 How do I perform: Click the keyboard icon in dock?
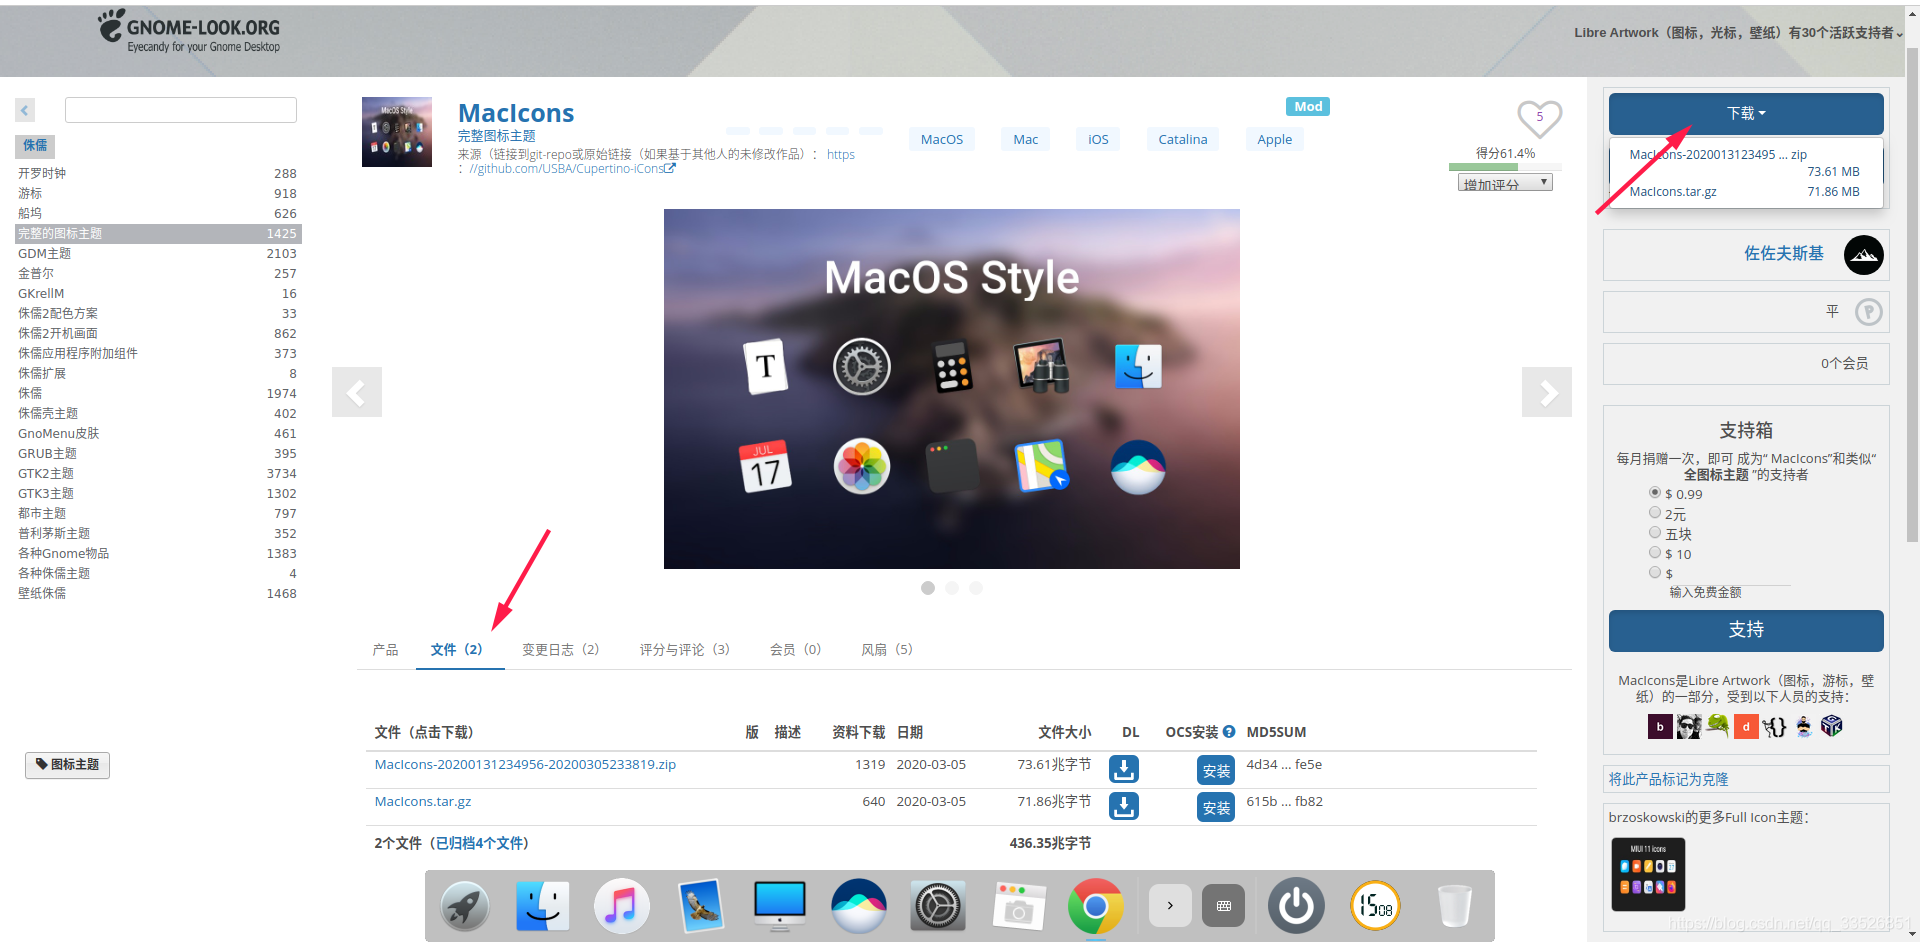[x=1223, y=906]
